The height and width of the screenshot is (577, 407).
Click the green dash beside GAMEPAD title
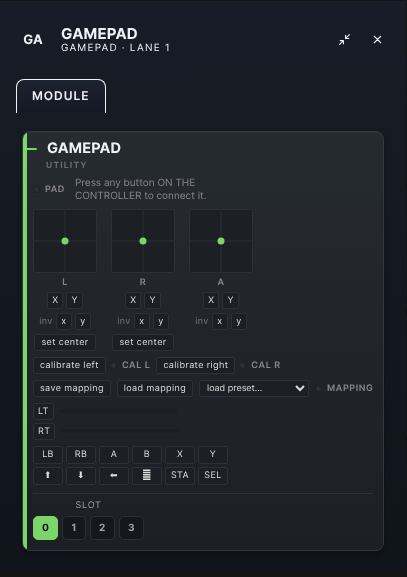(x=32, y=149)
